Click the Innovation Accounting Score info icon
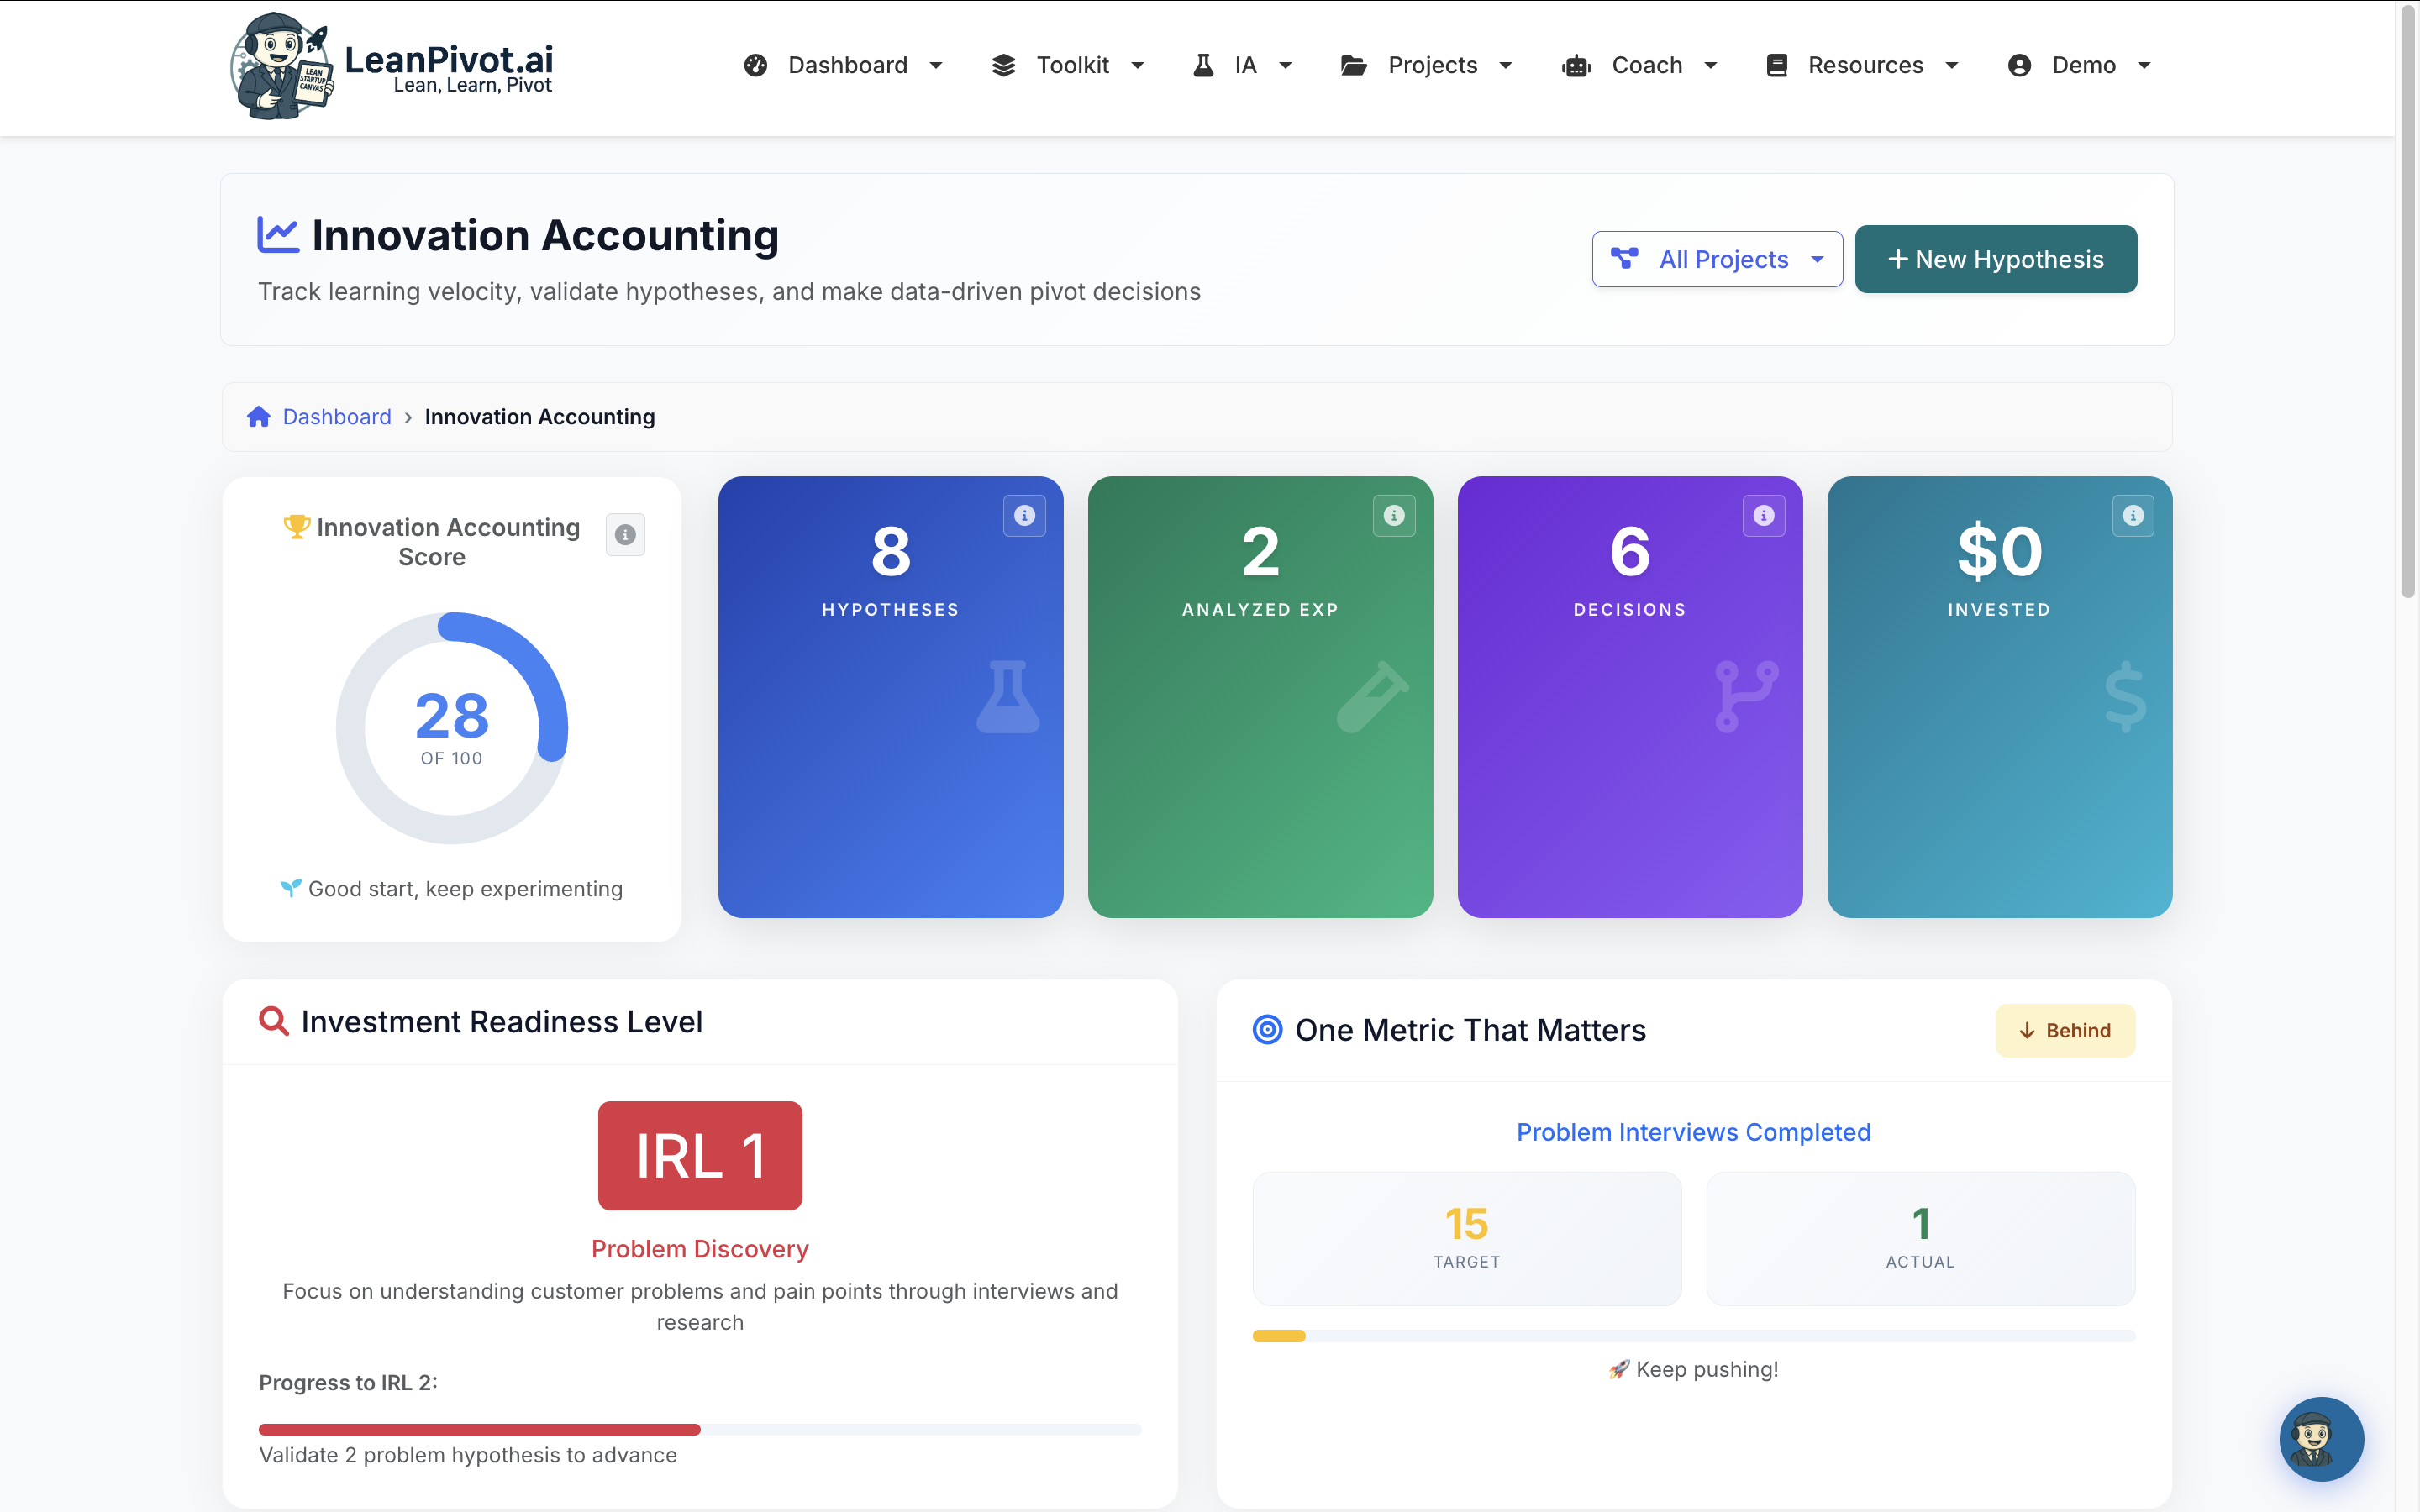 tap(625, 534)
